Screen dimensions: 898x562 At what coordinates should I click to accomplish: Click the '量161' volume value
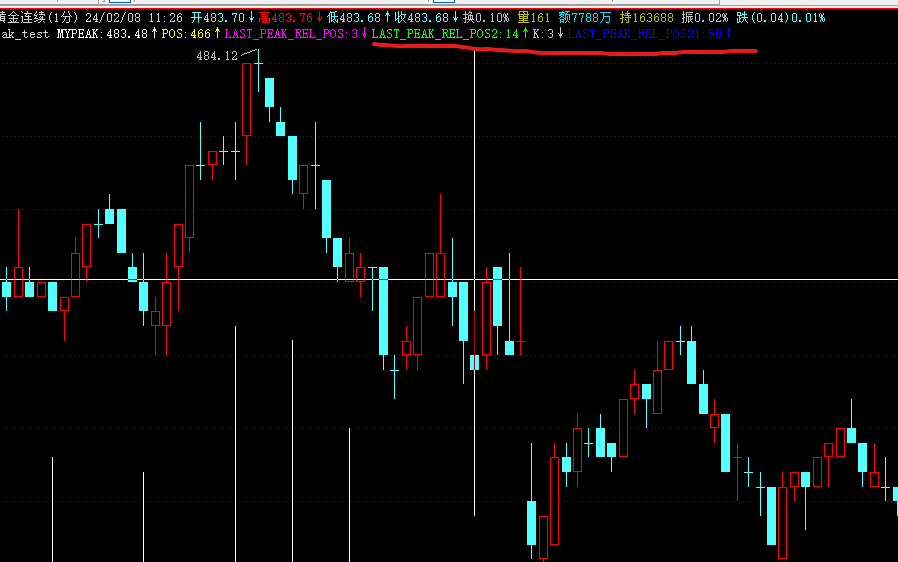(533, 18)
